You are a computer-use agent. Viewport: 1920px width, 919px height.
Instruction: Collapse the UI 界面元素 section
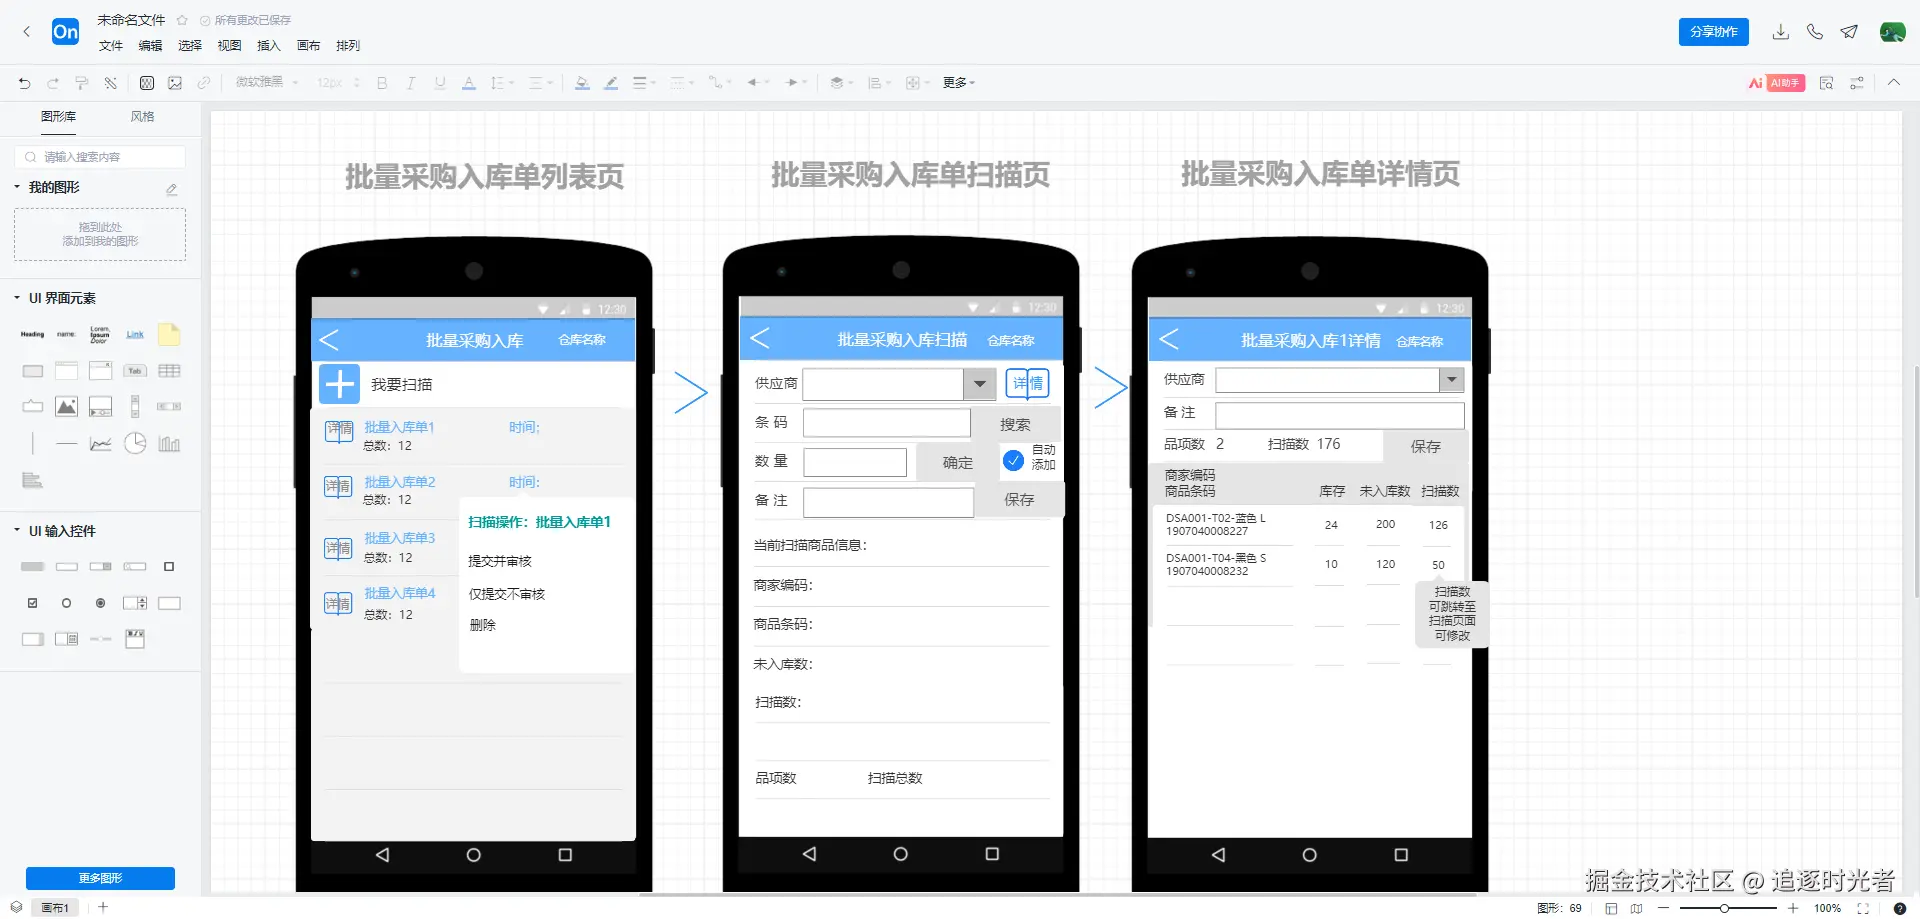[x=17, y=298]
